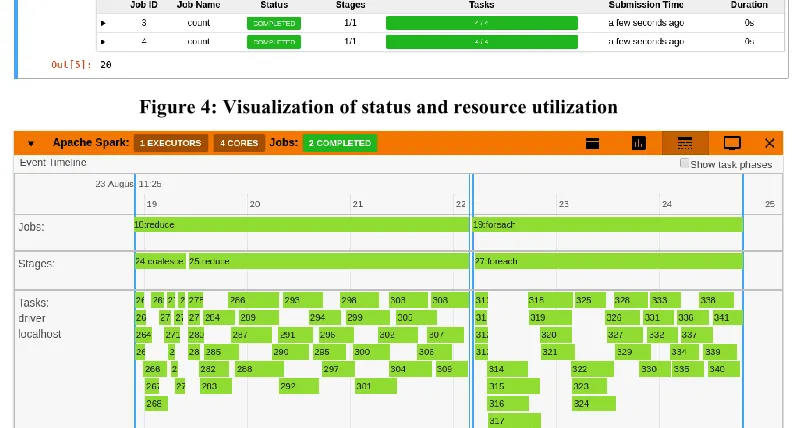Open the task chart view icon

[x=638, y=144]
